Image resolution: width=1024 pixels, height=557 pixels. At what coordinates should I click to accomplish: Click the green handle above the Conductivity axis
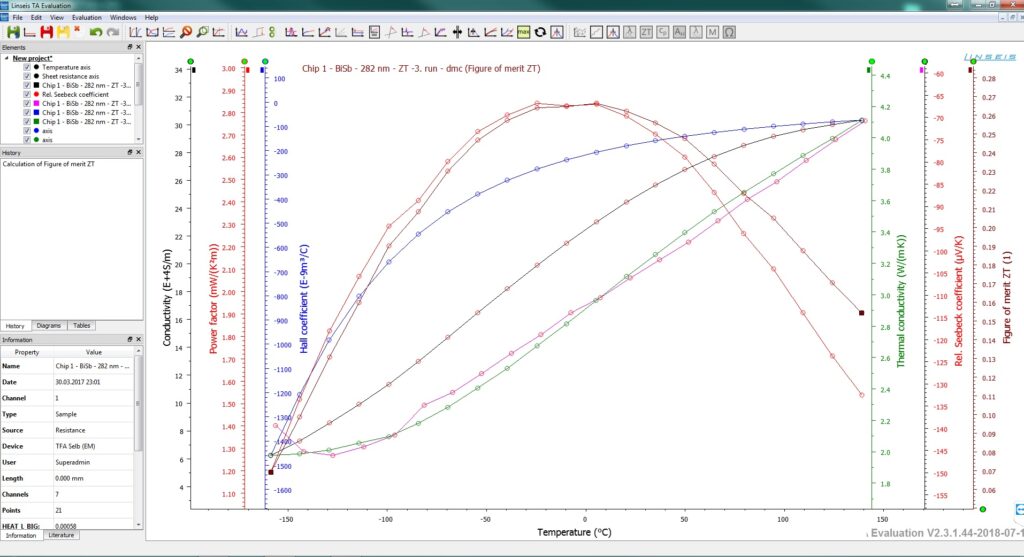[x=191, y=61]
